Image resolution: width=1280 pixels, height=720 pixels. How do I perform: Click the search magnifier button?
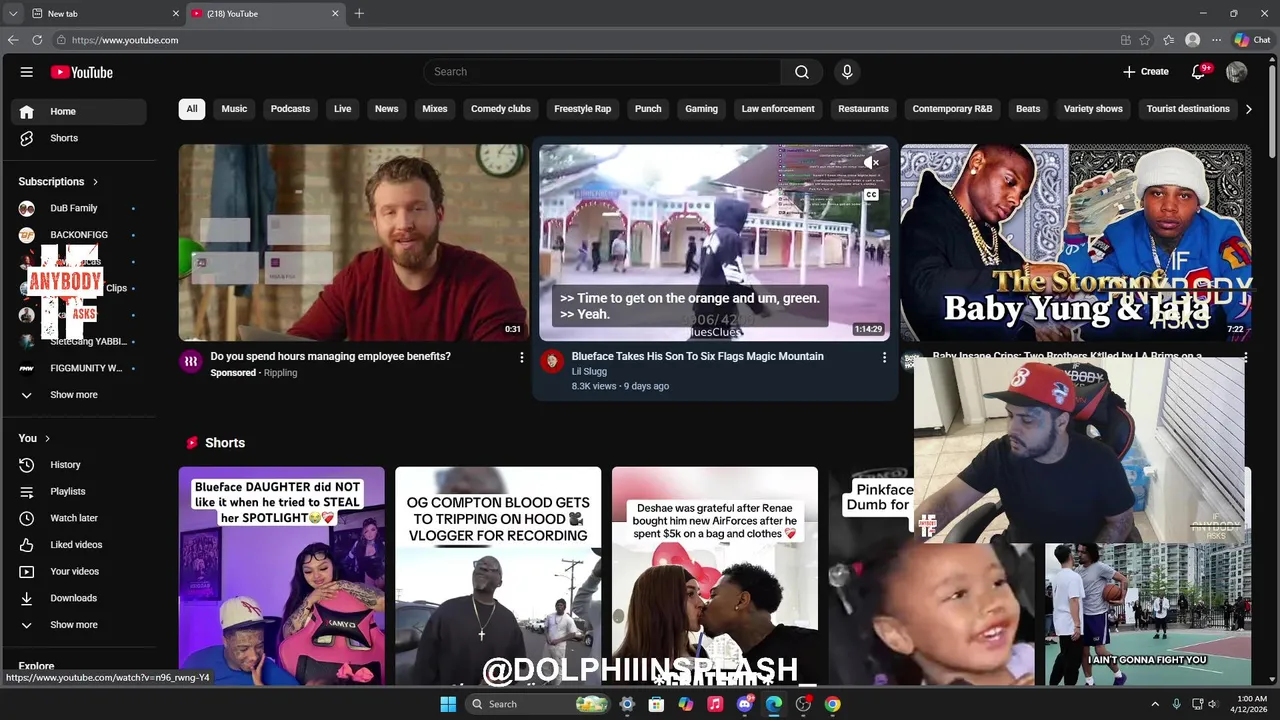[802, 72]
